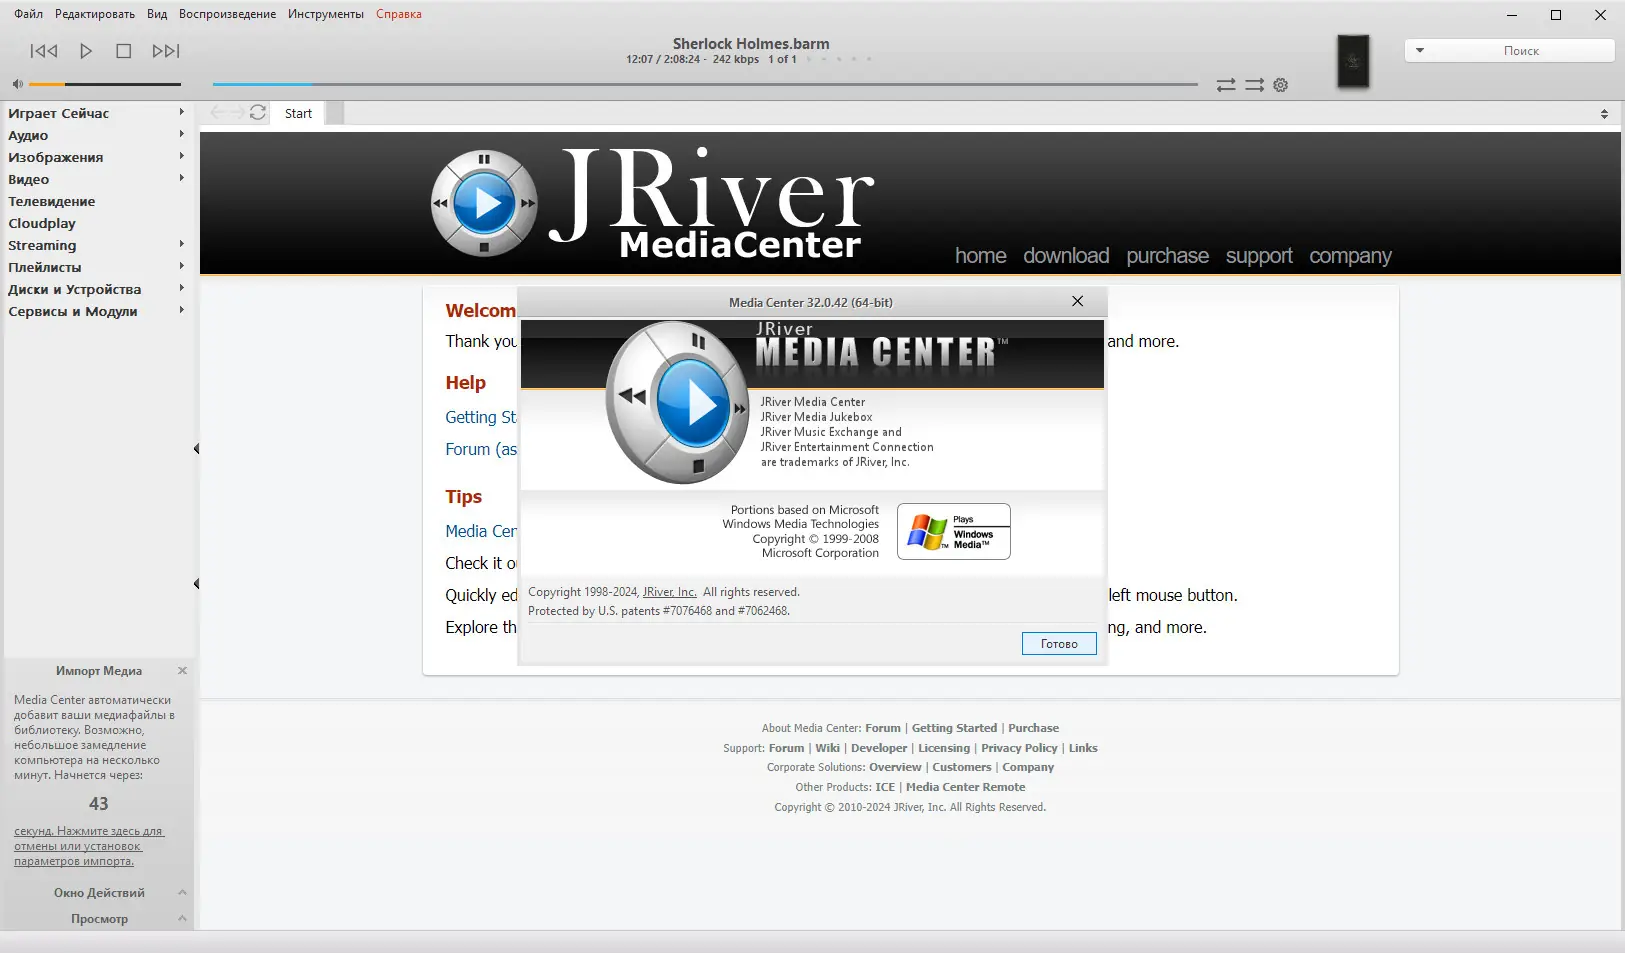Maximize the Media Center window
This screenshot has height=953, width=1625.
(x=1556, y=15)
